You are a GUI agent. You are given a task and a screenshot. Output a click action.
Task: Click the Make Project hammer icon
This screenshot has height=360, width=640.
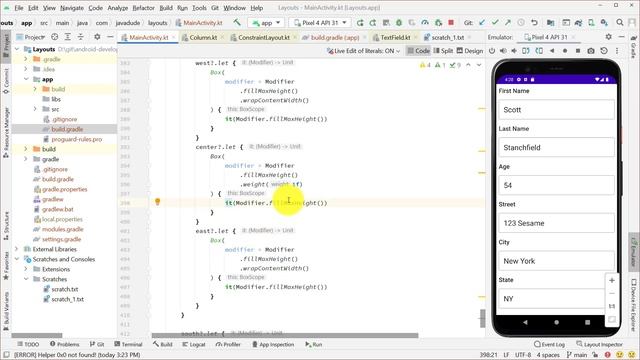click(x=237, y=22)
